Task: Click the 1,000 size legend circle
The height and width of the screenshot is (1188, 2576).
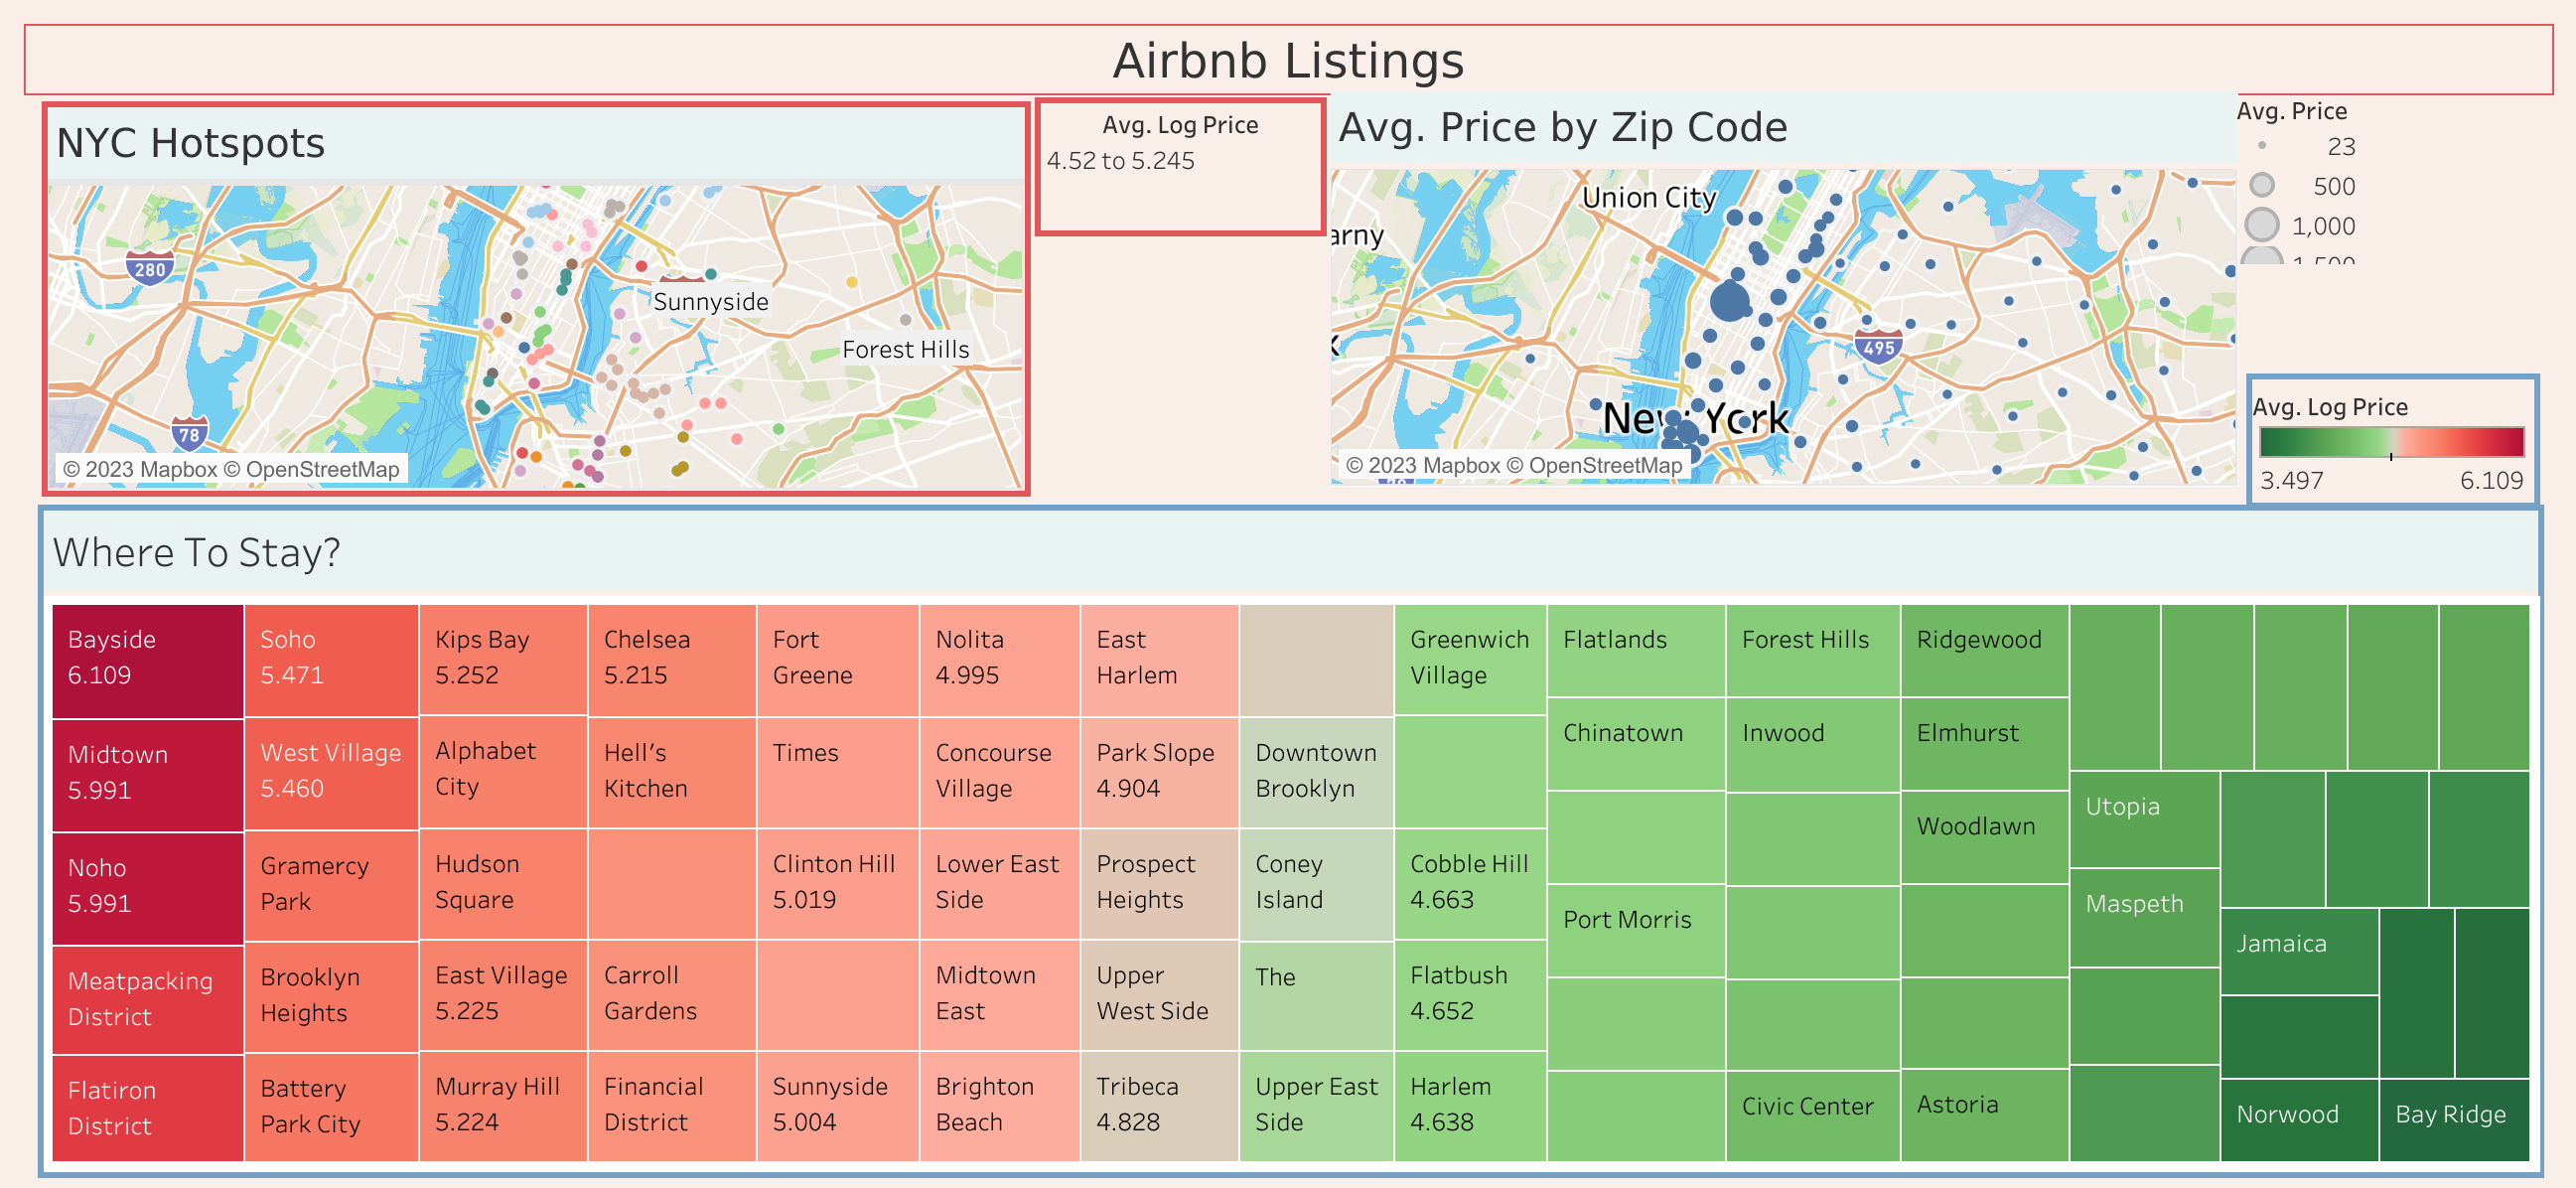Action: click(2261, 225)
